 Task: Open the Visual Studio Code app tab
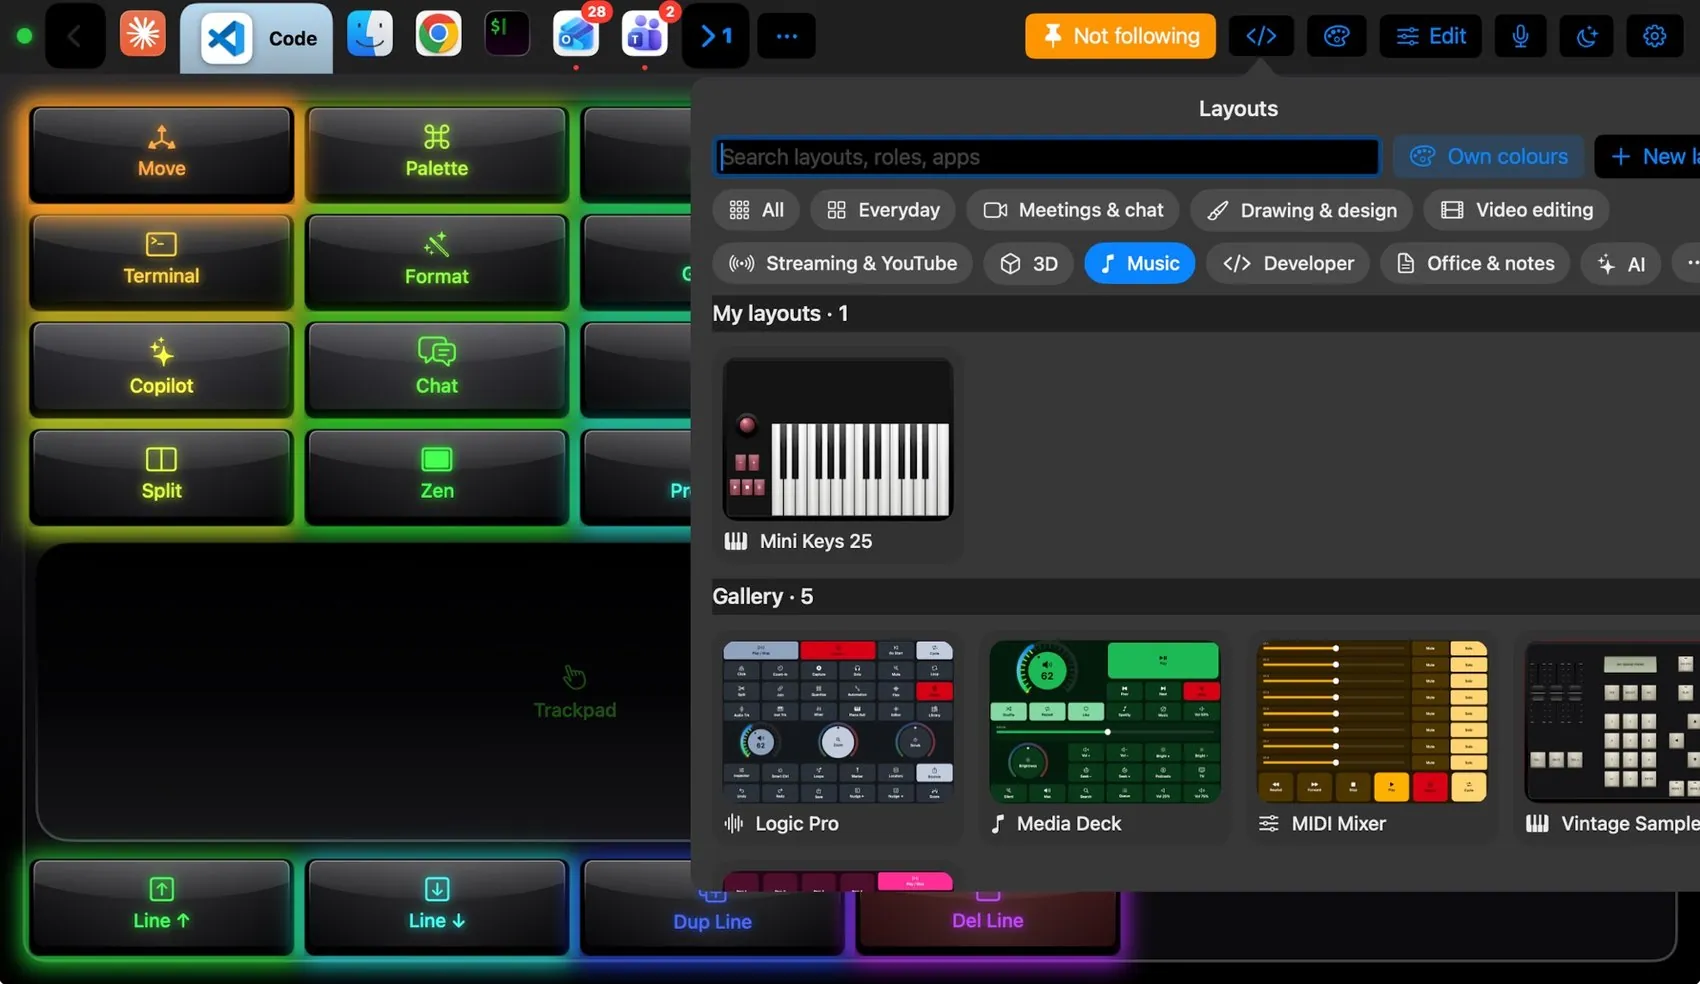(x=256, y=38)
